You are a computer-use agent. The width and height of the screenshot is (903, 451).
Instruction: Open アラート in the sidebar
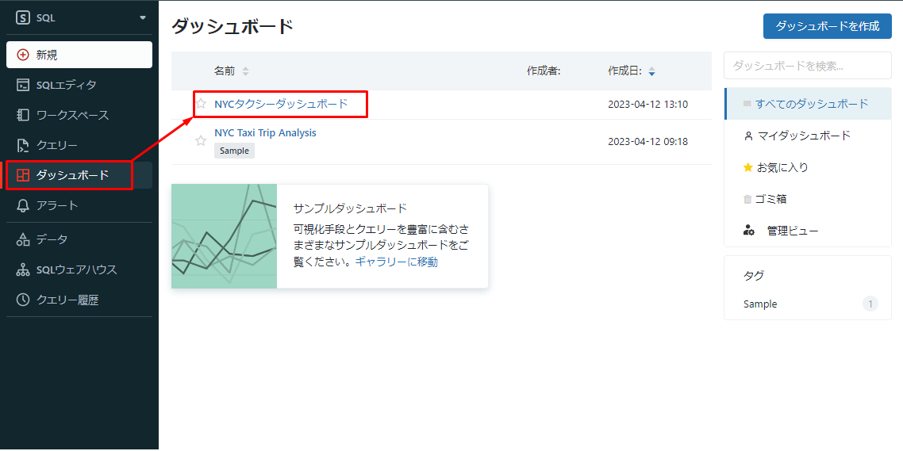[79, 206]
